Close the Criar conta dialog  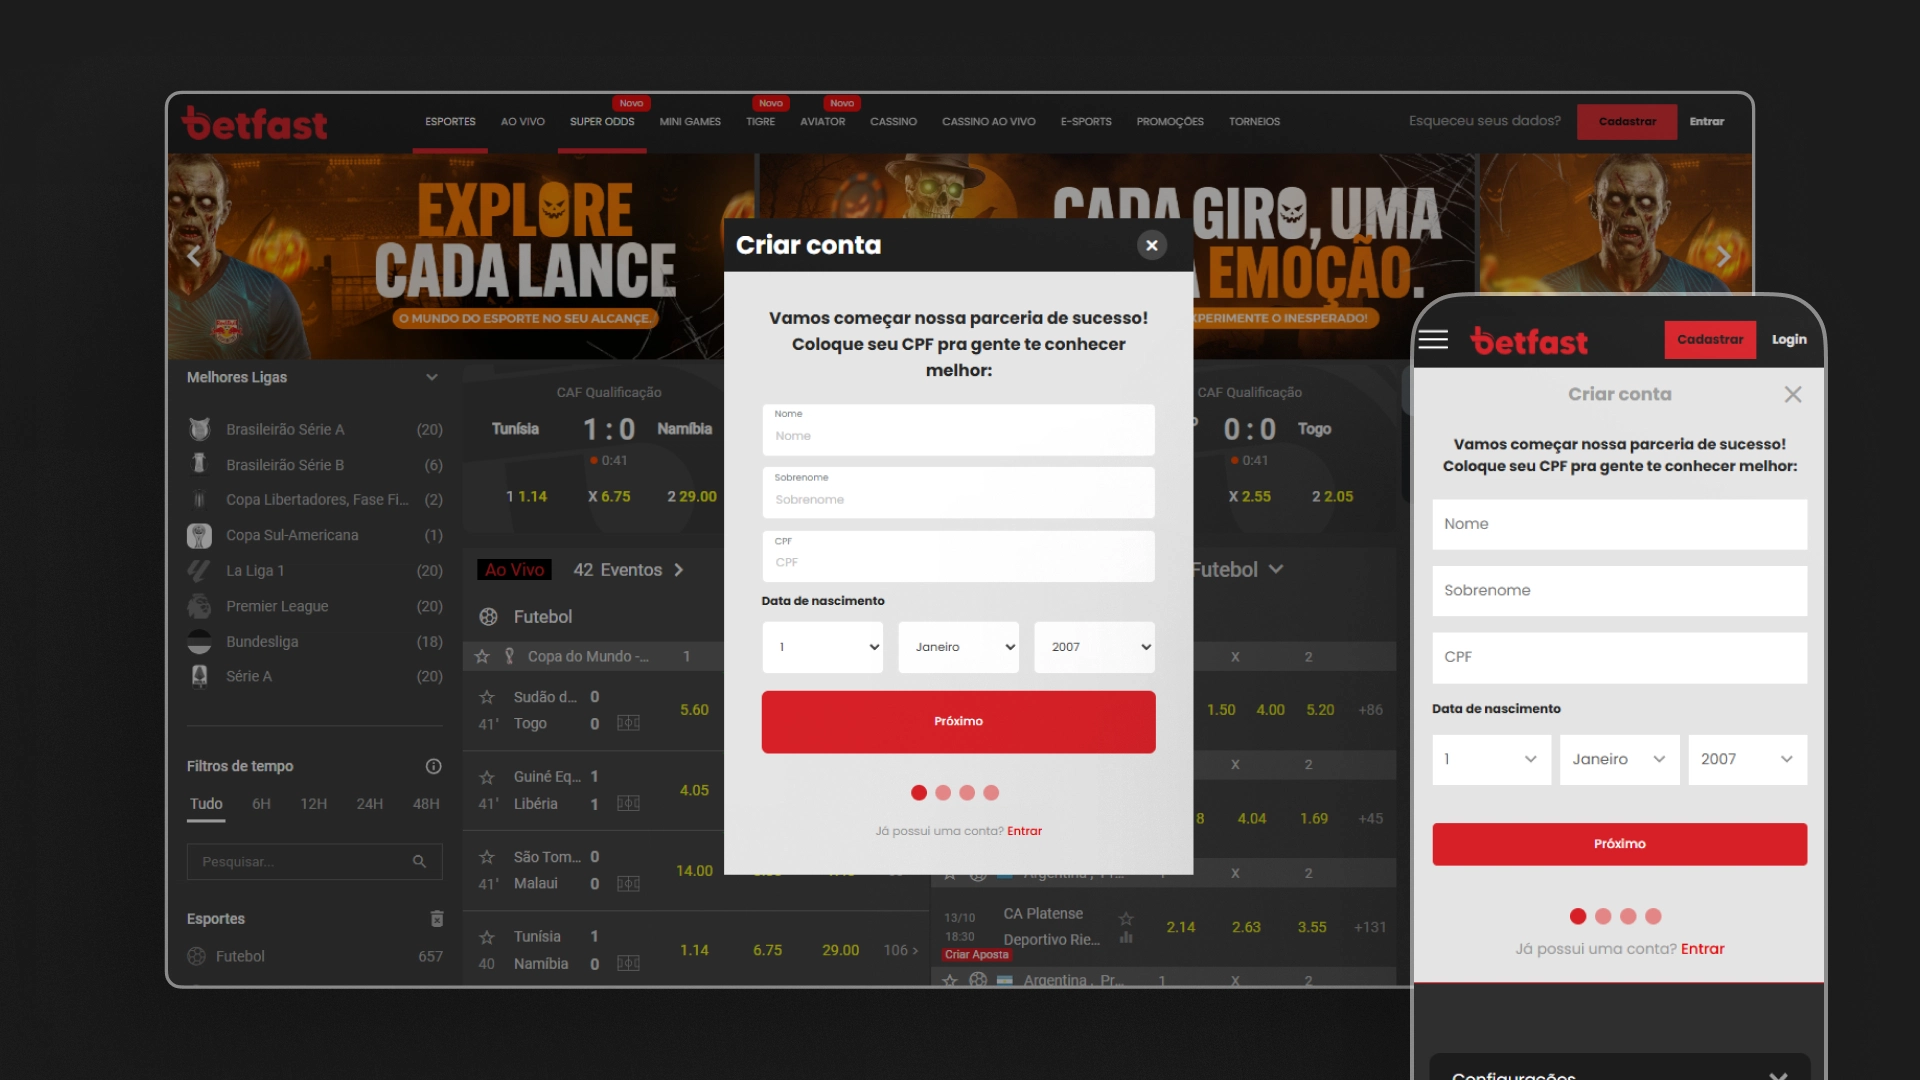[1152, 245]
